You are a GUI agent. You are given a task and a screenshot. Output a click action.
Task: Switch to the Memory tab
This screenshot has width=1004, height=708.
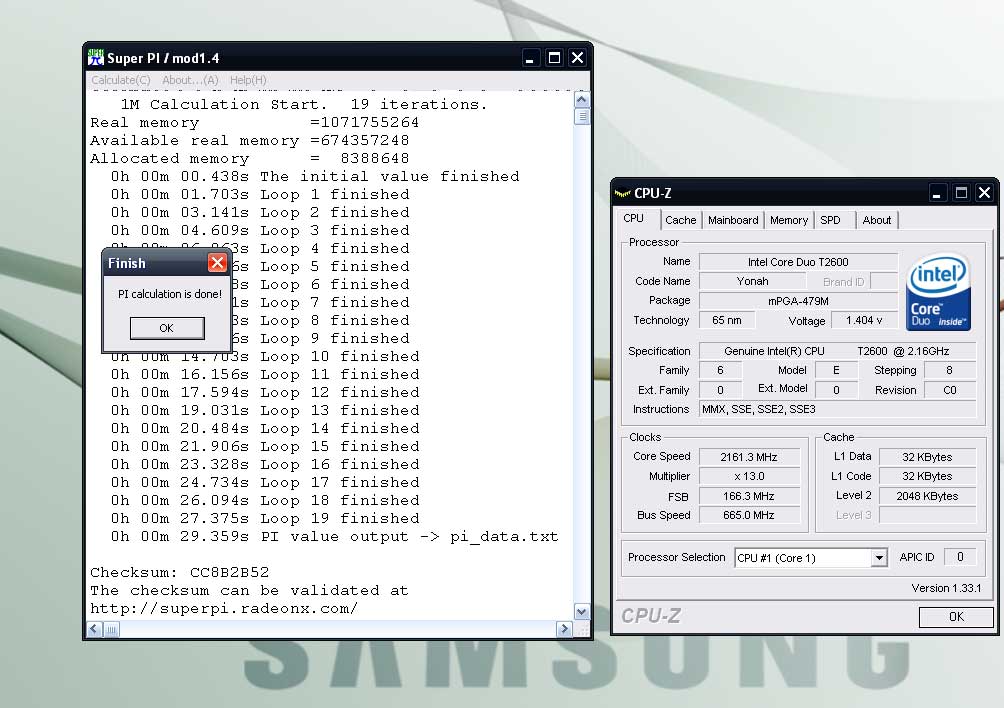coord(789,220)
